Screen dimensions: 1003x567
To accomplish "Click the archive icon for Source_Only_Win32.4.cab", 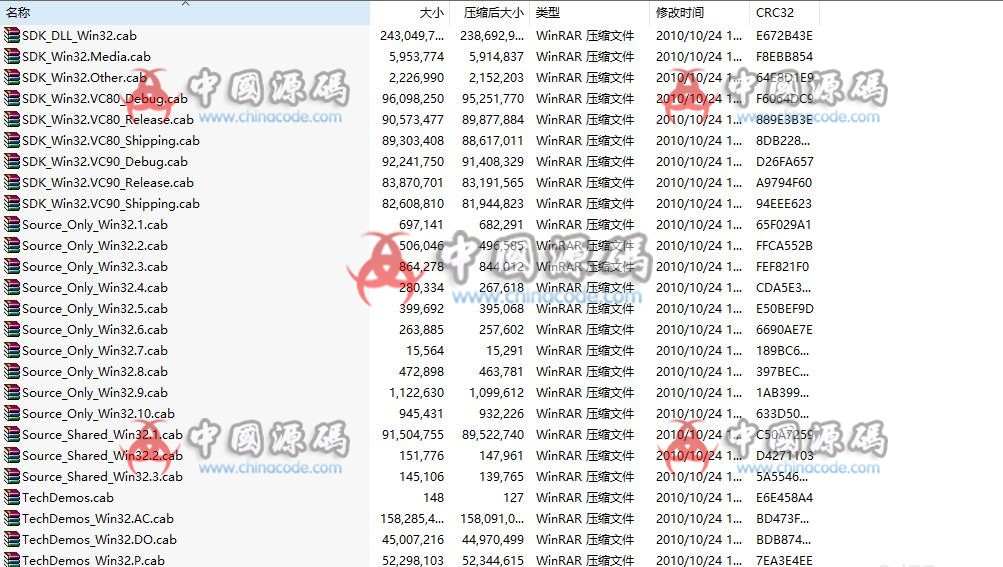I will 12,287.
